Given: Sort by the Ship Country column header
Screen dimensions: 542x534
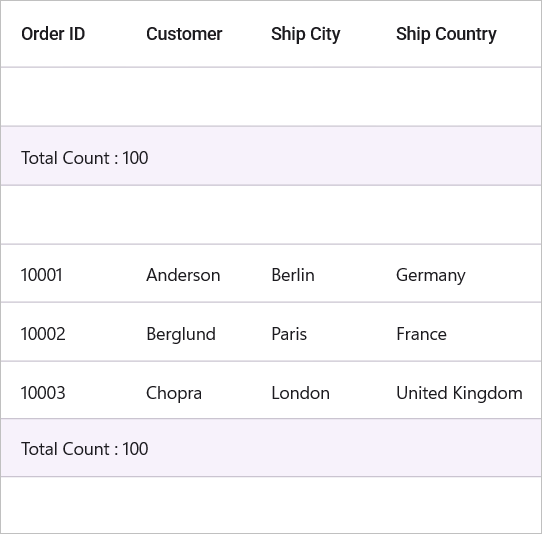Looking at the screenshot, I should point(446,35).
